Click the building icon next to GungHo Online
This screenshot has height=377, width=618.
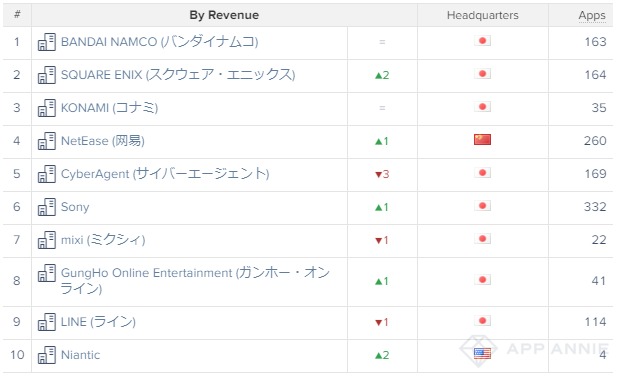(x=47, y=273)
